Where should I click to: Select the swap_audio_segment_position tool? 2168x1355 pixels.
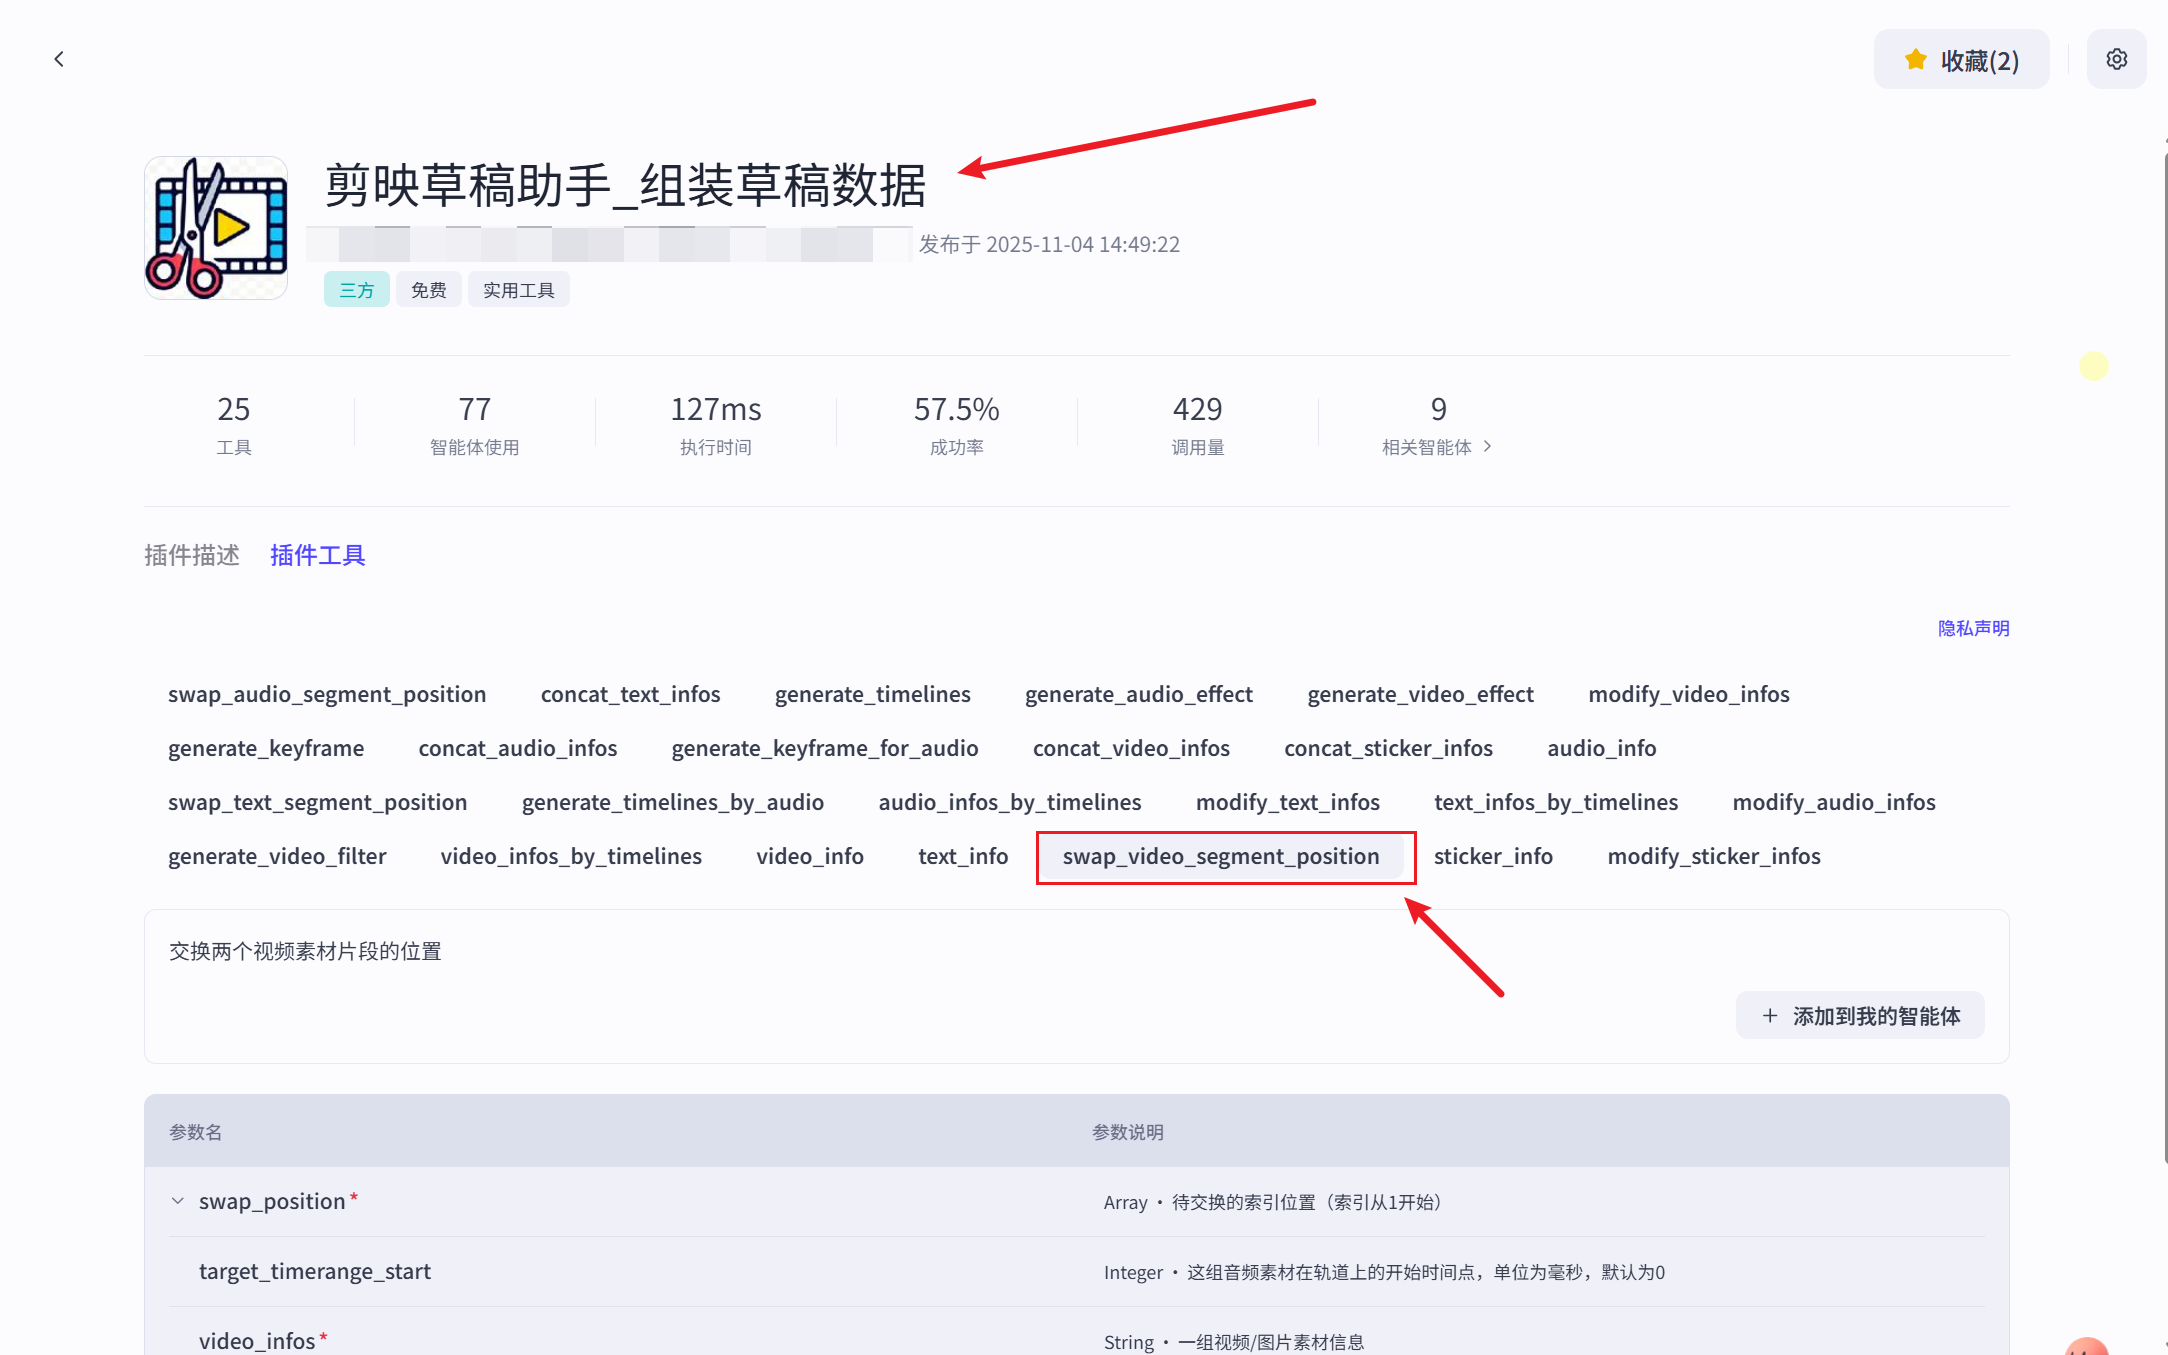point(327,694)
